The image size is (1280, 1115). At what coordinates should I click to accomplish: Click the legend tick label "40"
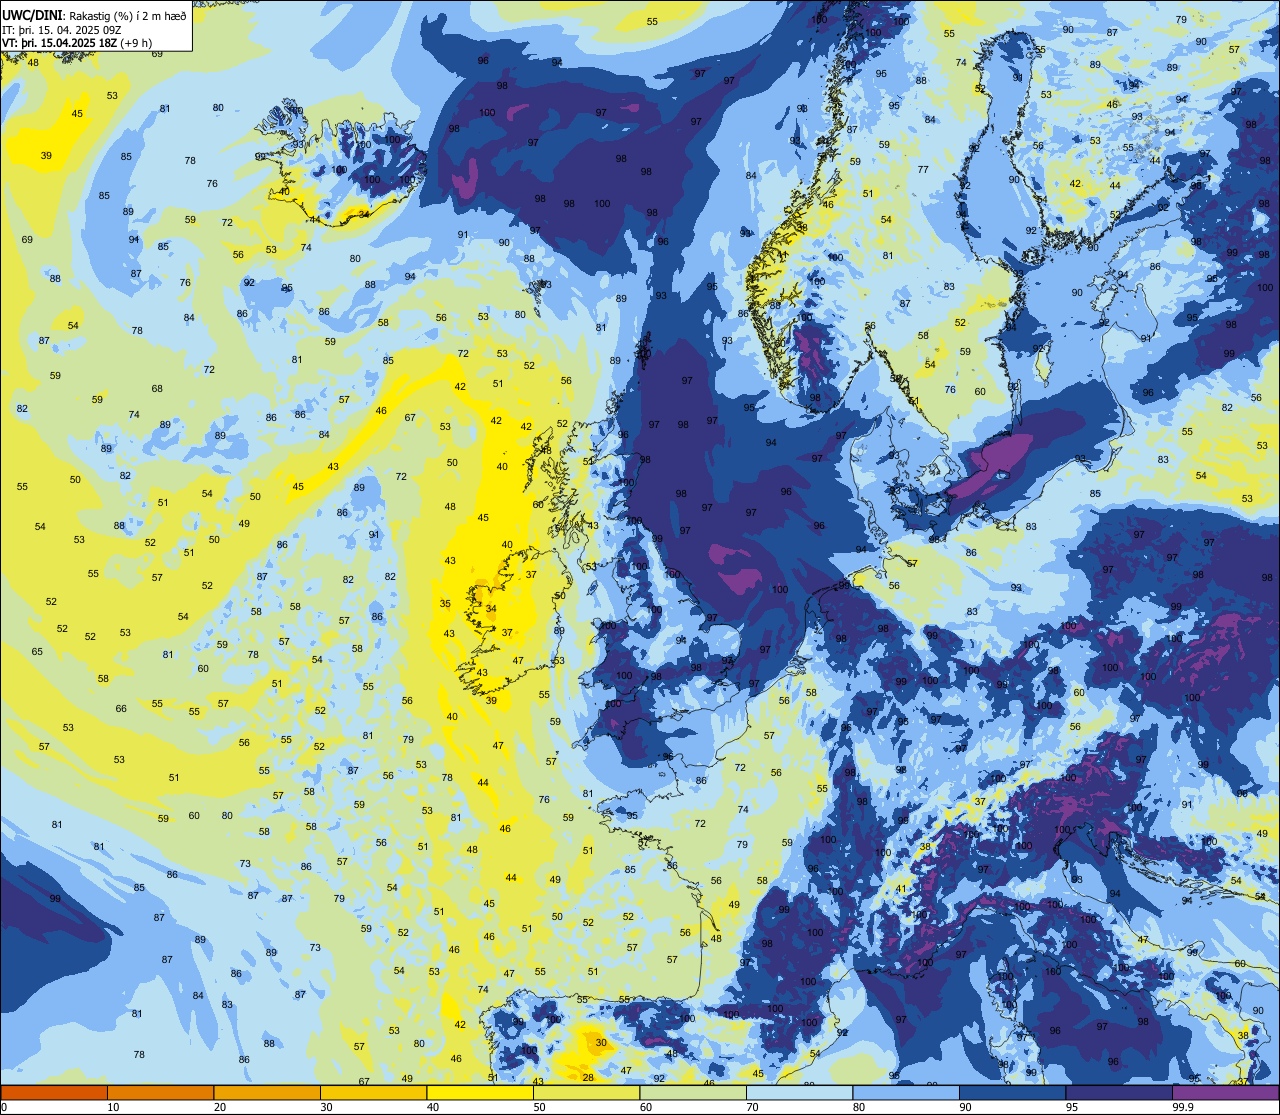point(432,1107)
